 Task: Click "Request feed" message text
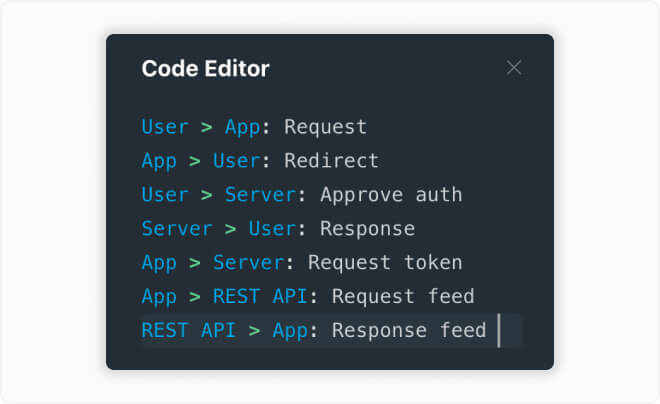click(403, 296)
